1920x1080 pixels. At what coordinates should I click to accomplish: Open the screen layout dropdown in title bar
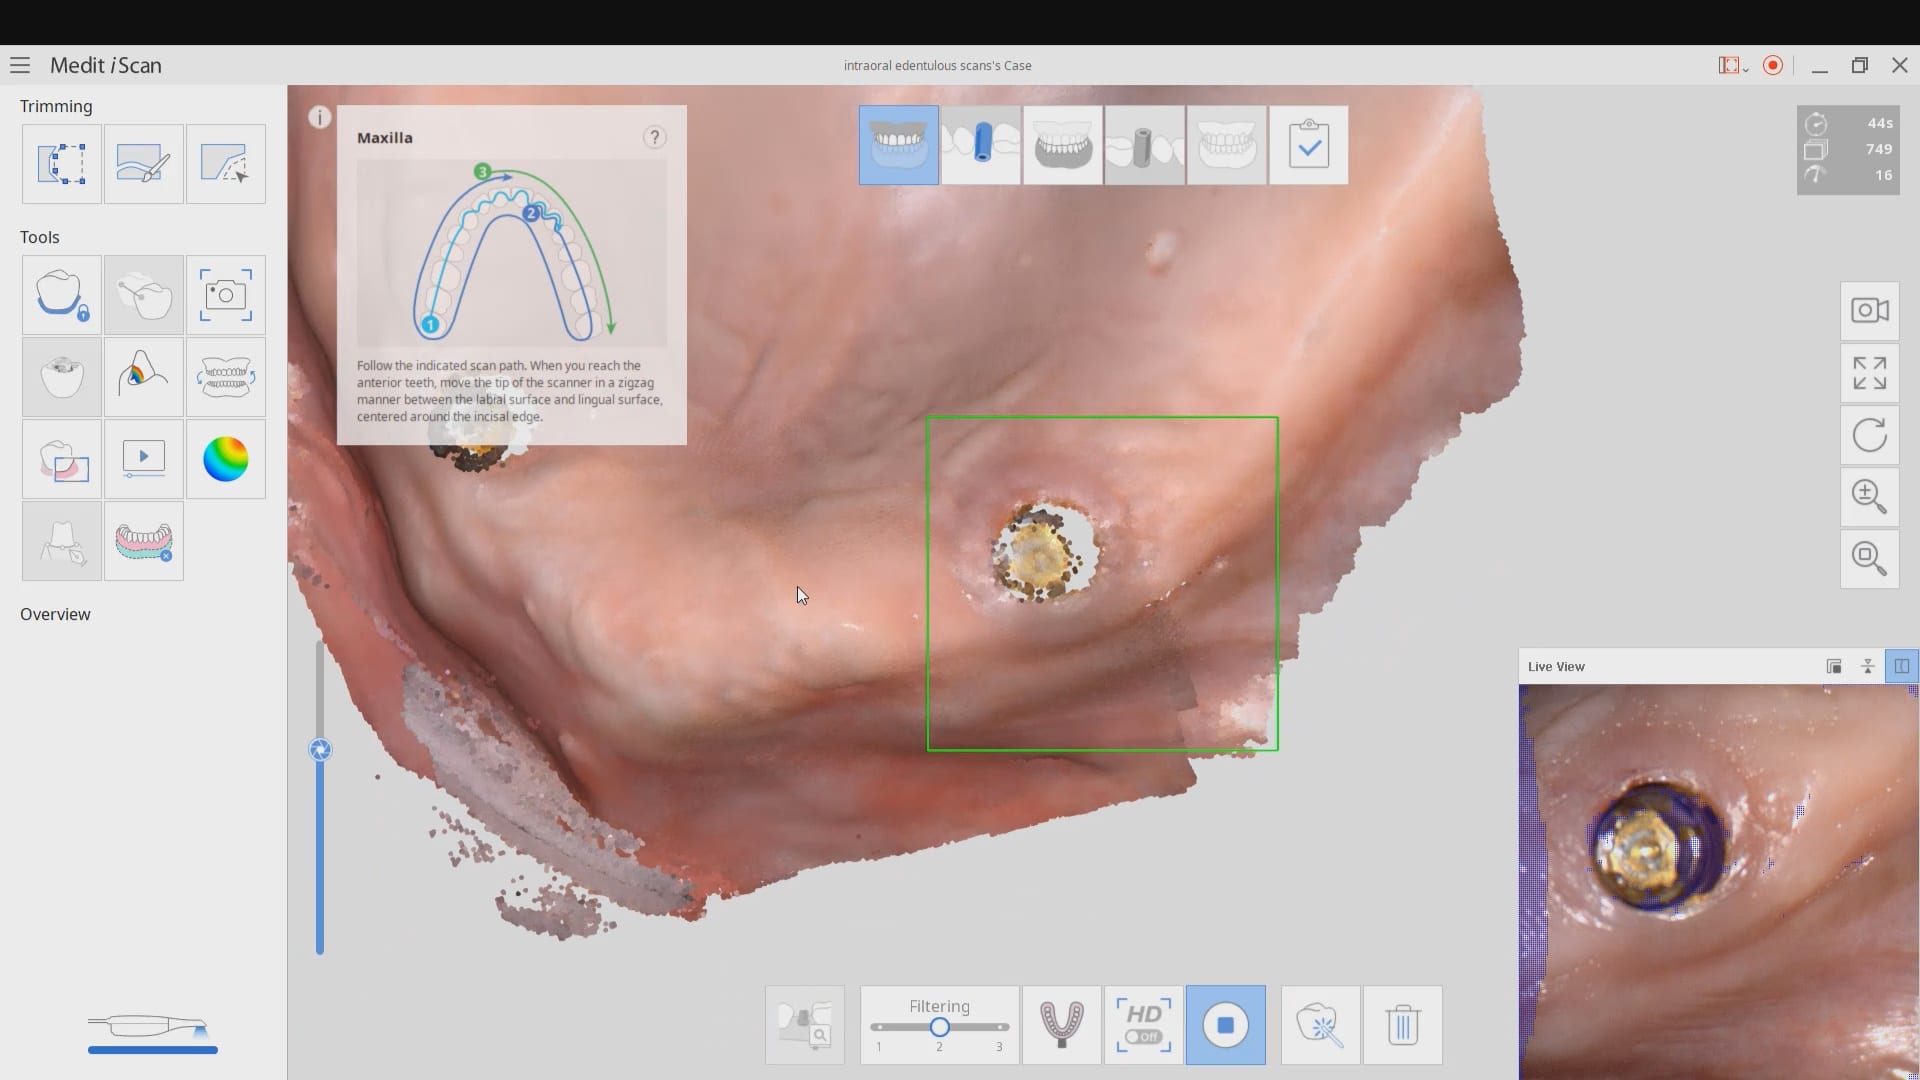(1733, 66)
